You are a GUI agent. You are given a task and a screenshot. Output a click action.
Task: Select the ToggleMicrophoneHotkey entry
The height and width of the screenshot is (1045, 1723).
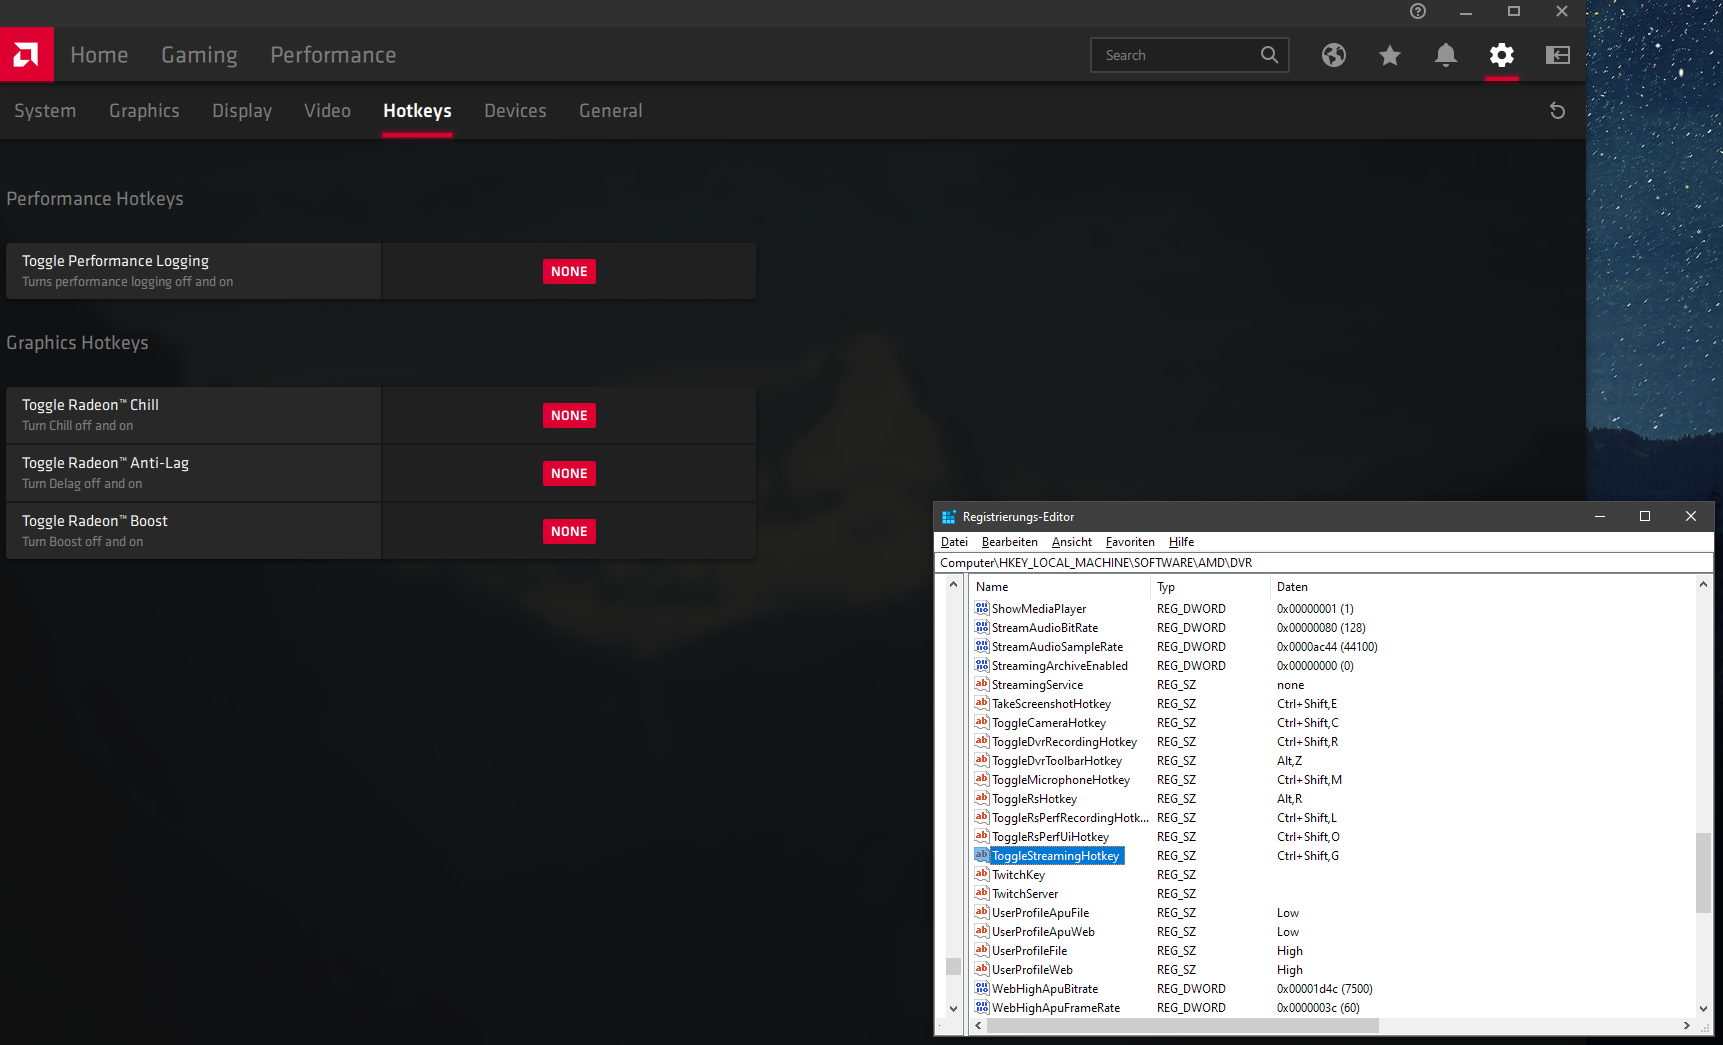1061,780
